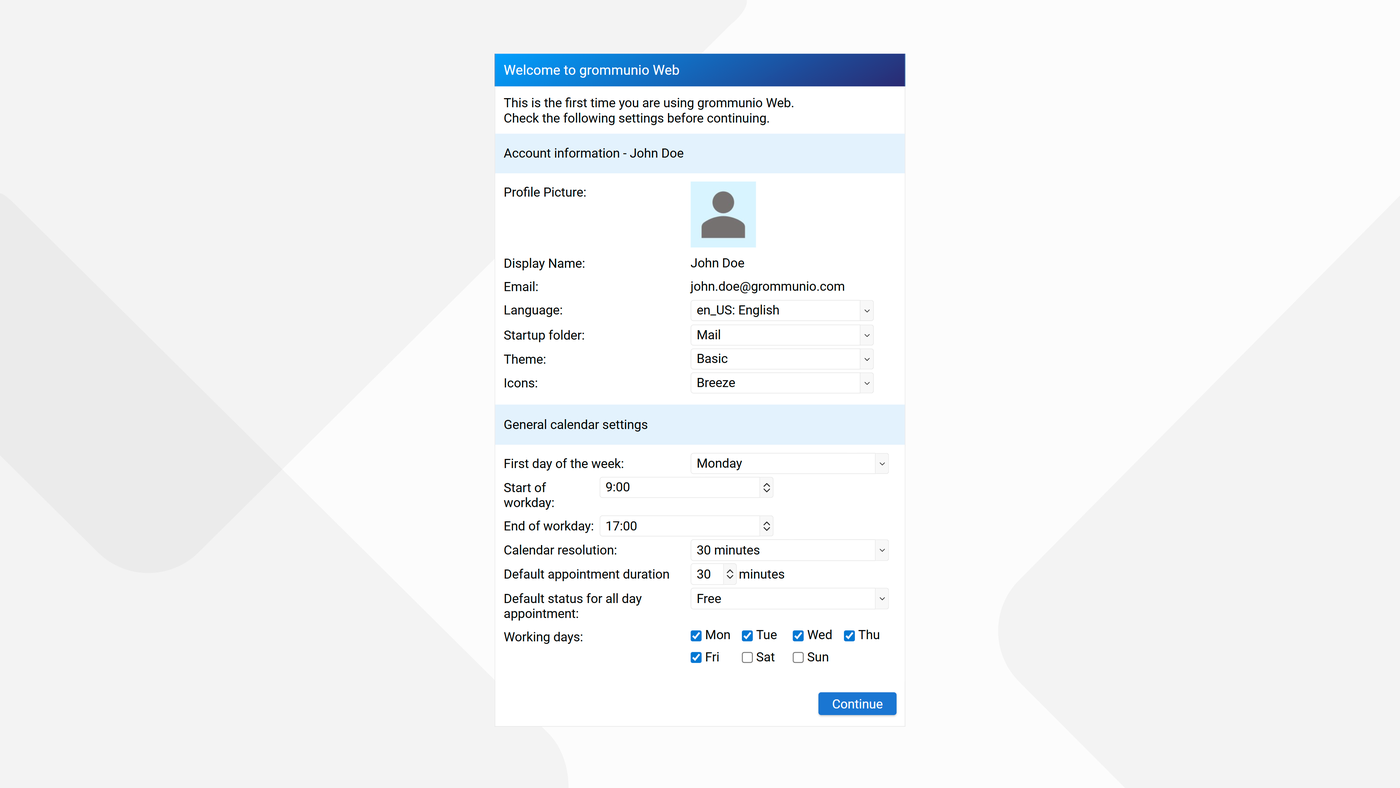Viewport: 1400px width, 788px height.
Task: Open the Calendar resolution dropdown
Action: coord(789,550)
